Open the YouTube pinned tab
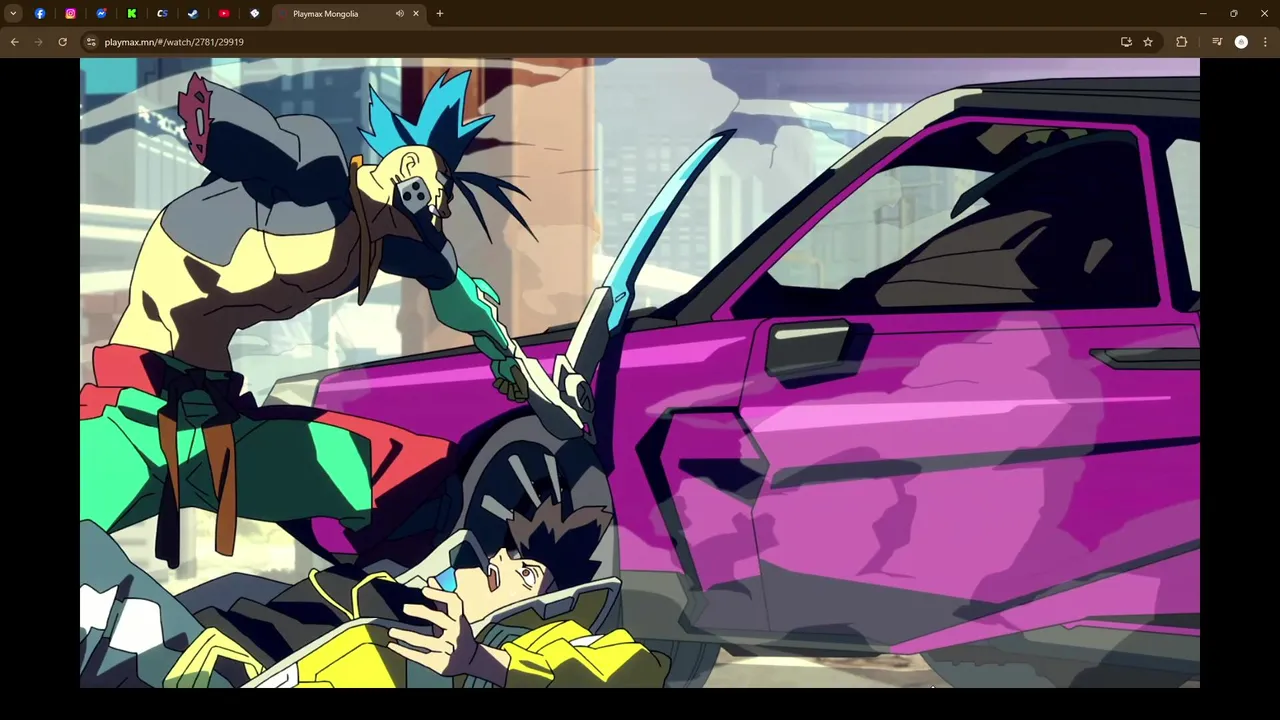The width and height of the screenshot is (1280, 720). click(x=224, y=14)
